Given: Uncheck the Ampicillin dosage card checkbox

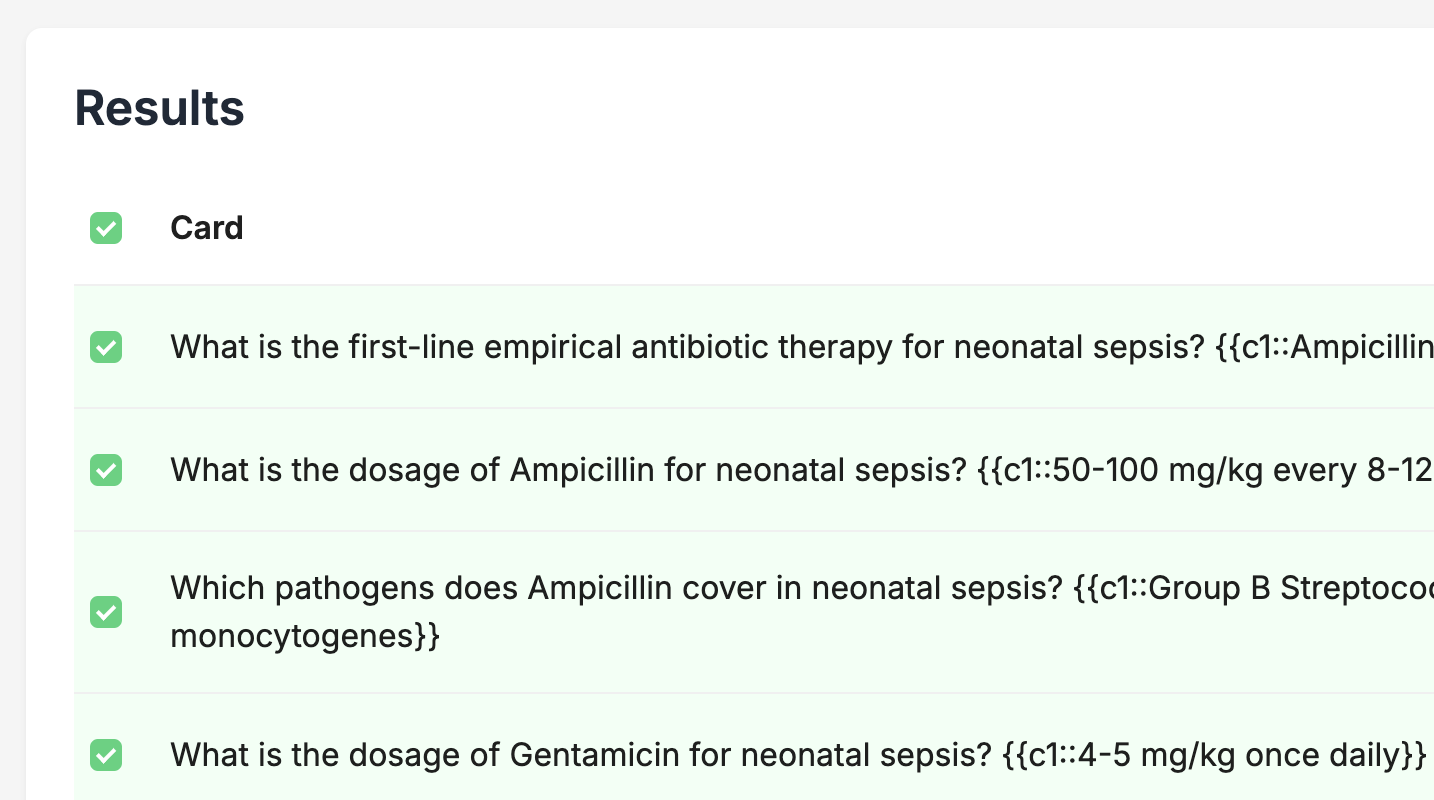Looking at the screenshot, I should (106, 469).
